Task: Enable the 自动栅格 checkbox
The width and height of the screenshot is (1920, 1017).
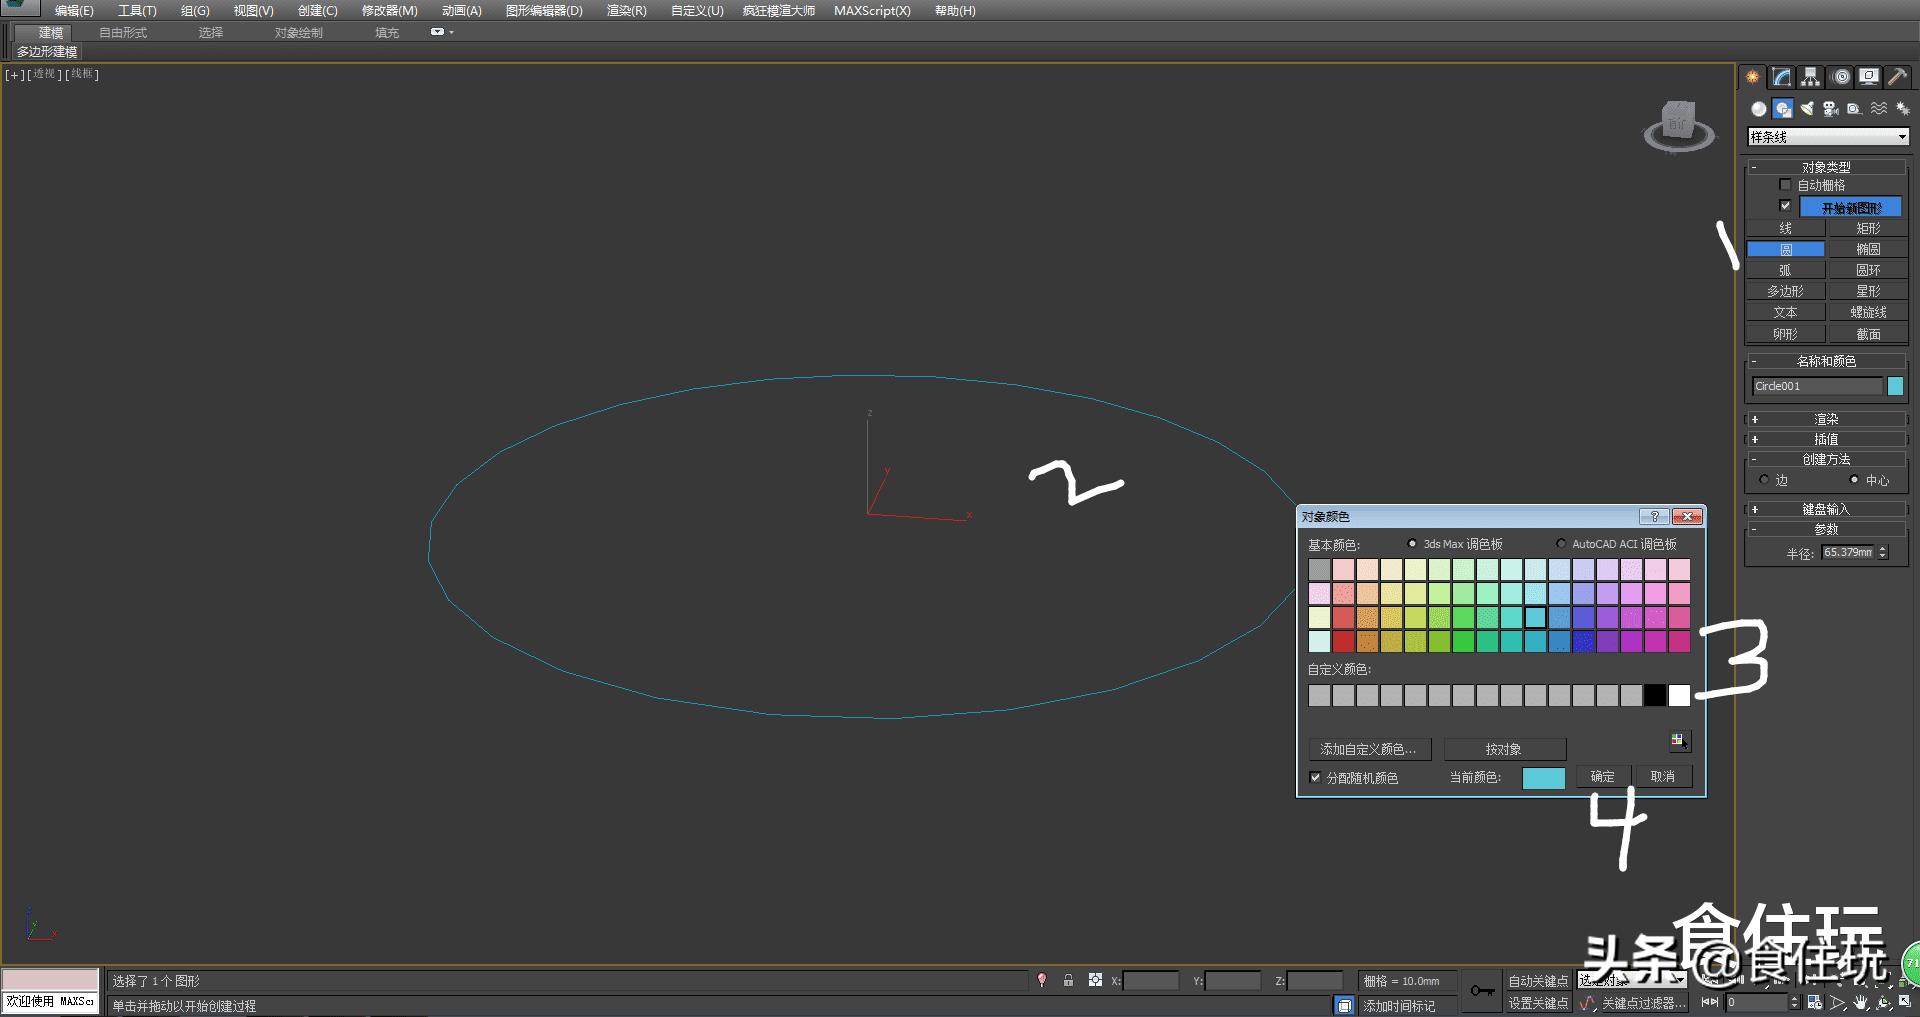Action: [1785, 185]
